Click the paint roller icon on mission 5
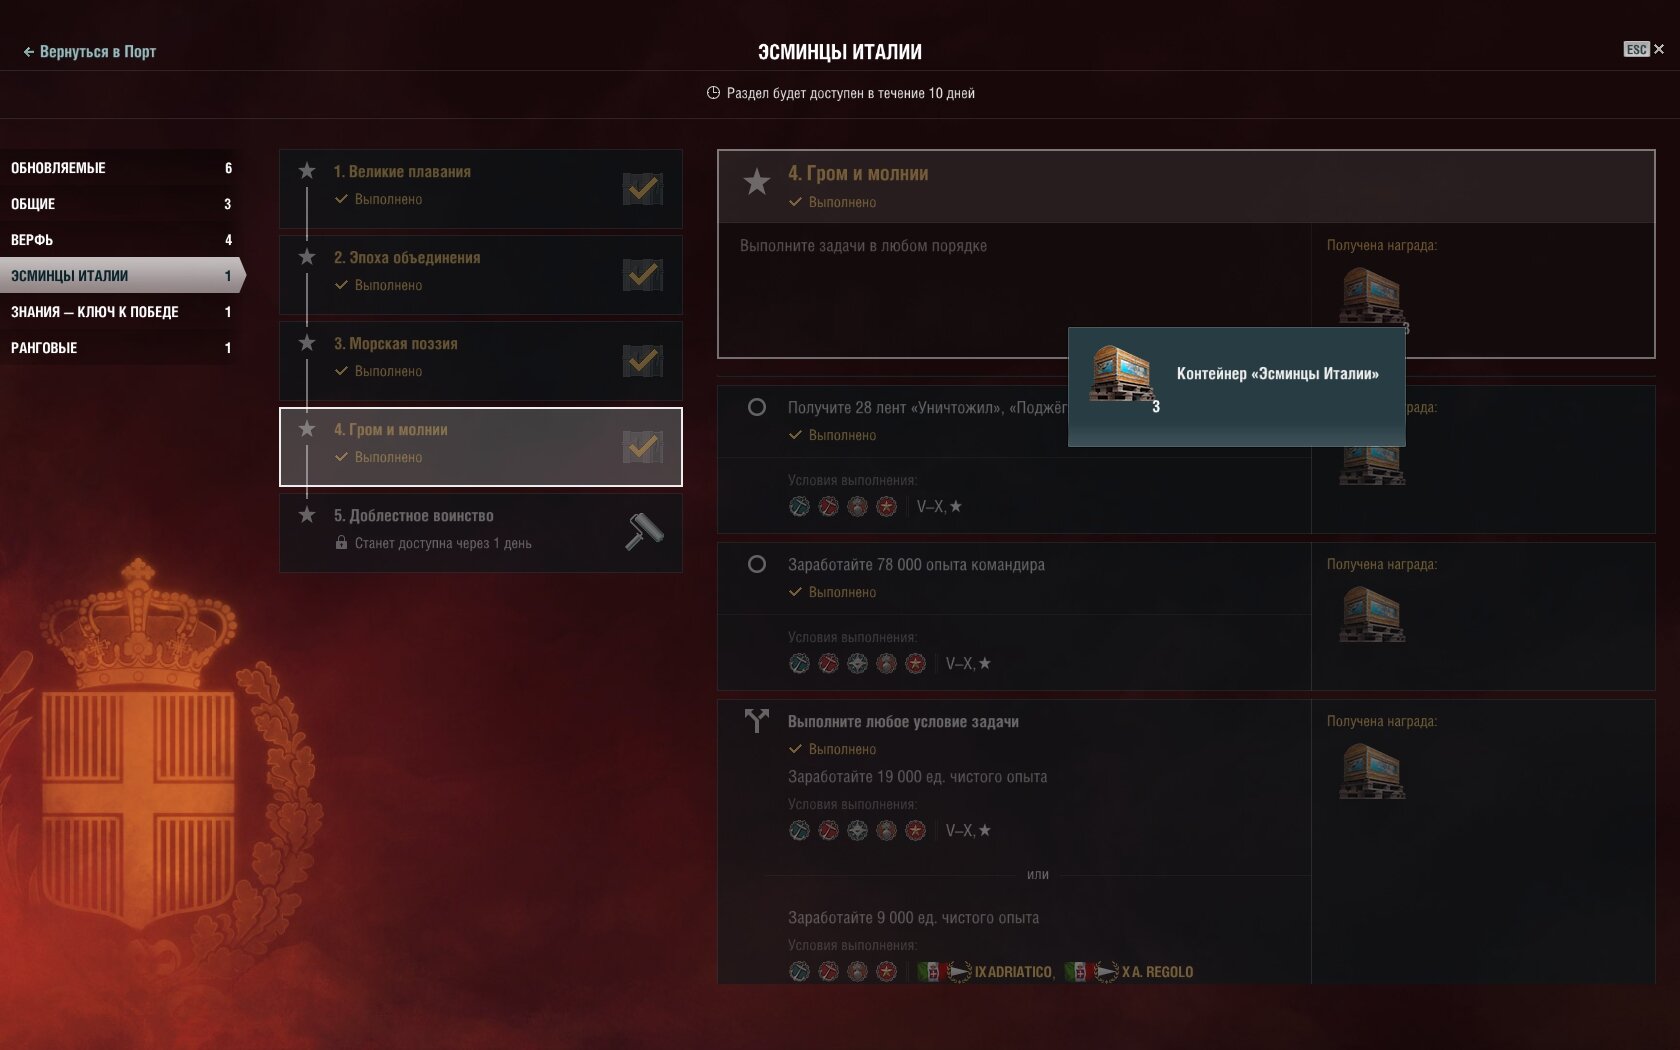 644,532
